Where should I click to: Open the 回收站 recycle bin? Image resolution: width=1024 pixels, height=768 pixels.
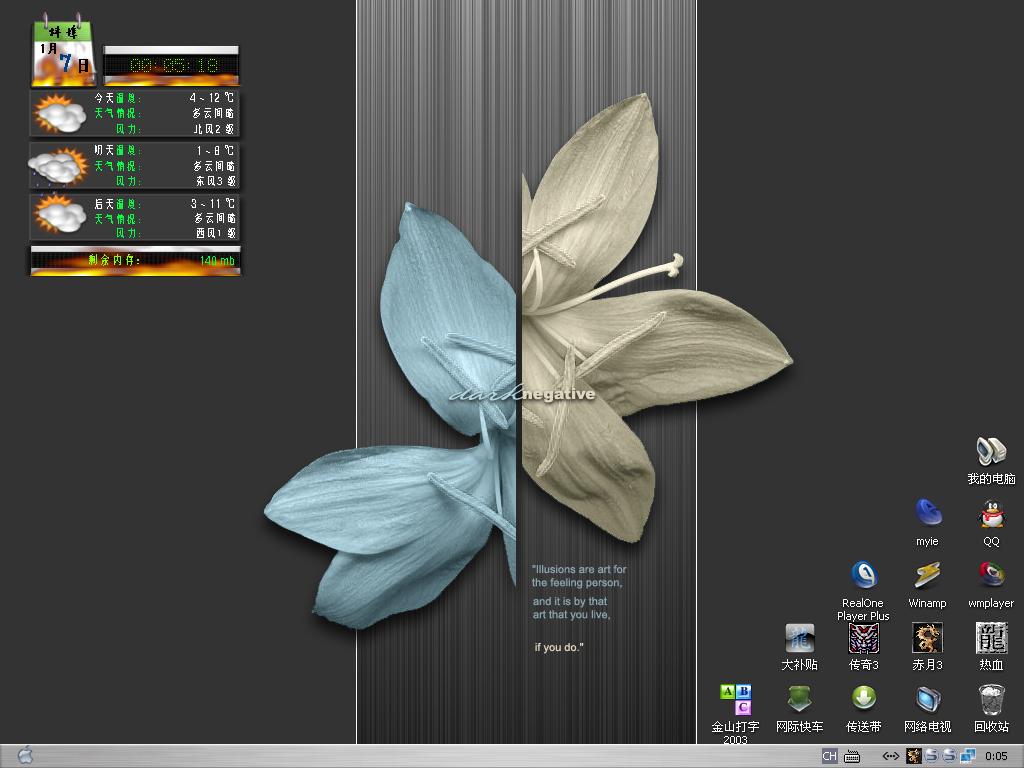click(x=991, y=699)
